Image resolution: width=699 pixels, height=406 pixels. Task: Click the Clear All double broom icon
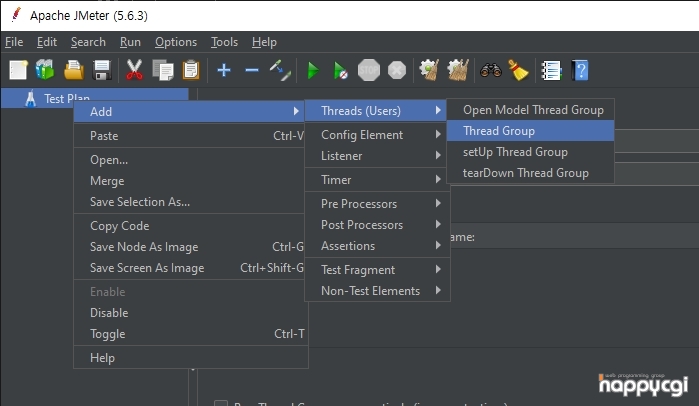458,70
